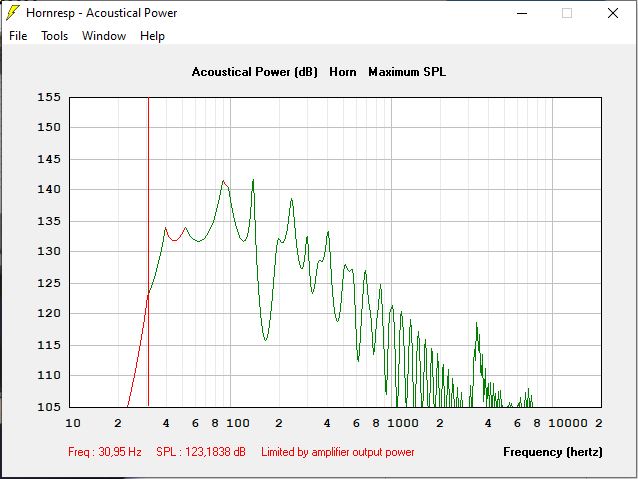Click the 120 value on the vertical axis
638x479 pixels.
49,313
